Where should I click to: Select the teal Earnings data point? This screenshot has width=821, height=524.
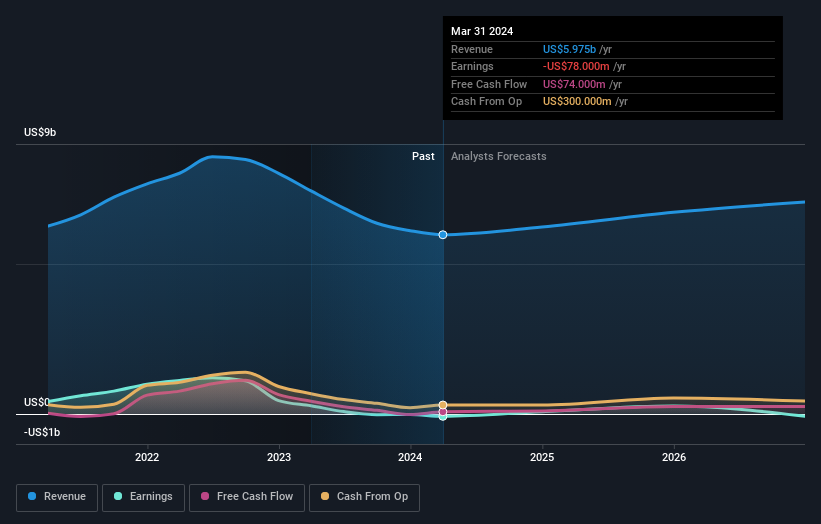(x=443, y=417)
